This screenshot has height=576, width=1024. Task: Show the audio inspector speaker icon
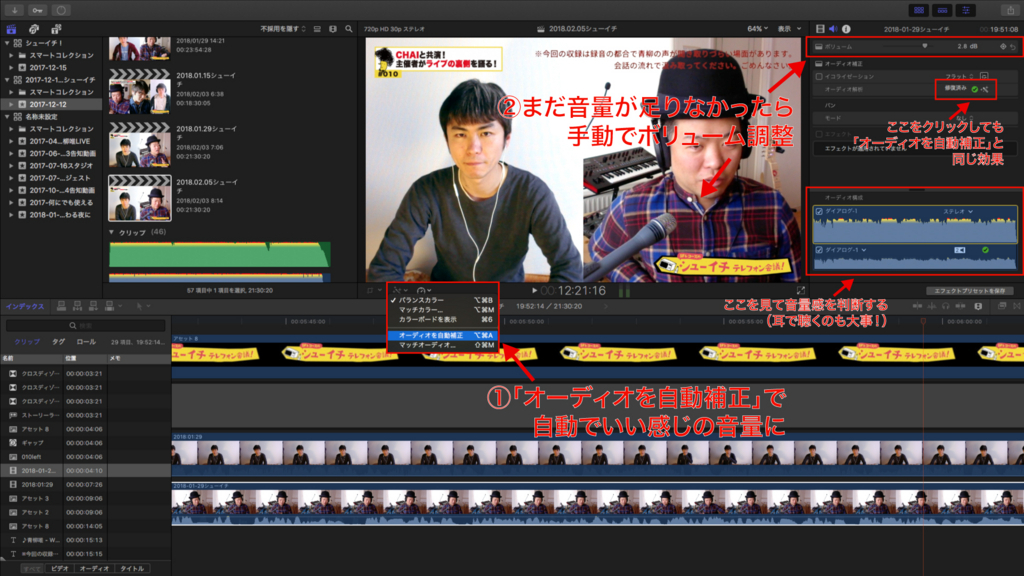(833, 29)
